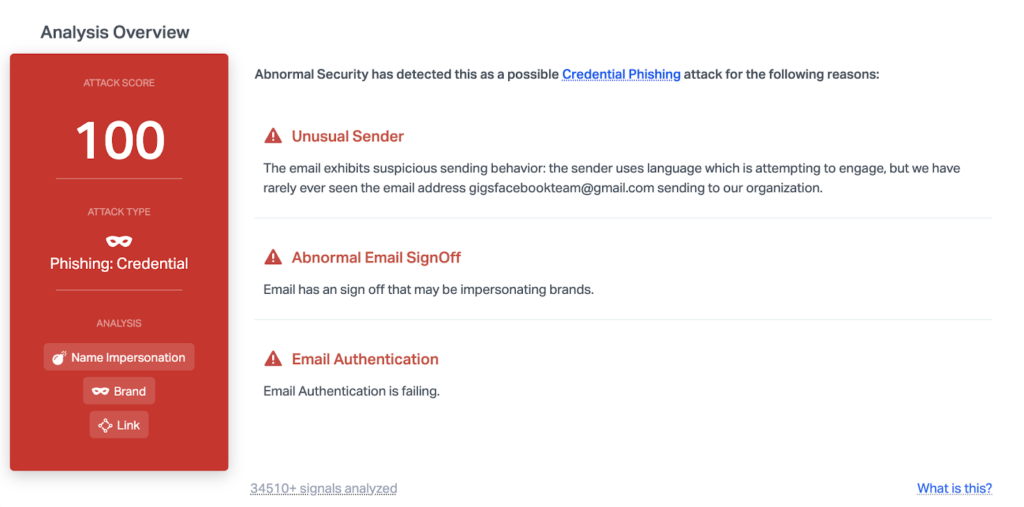
Task: Click the Unusual Sender warning triangle icon
Action: click(273, 136)
